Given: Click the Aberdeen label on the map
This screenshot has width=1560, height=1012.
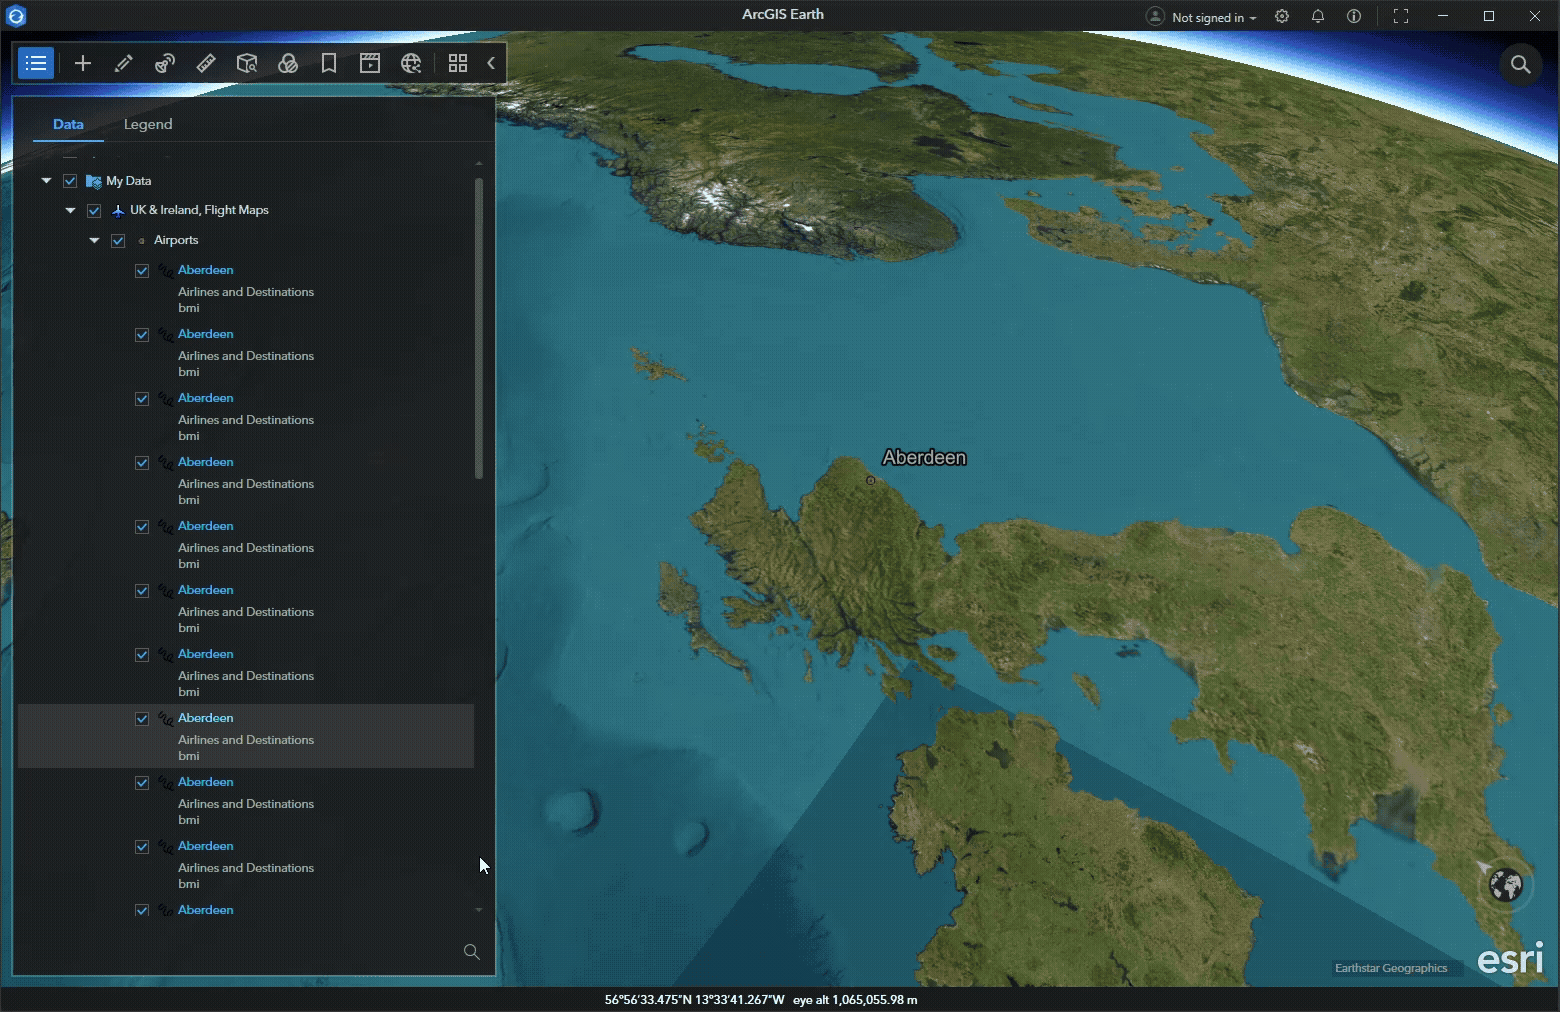Looking at the screenshot, I should click(924, 457).
